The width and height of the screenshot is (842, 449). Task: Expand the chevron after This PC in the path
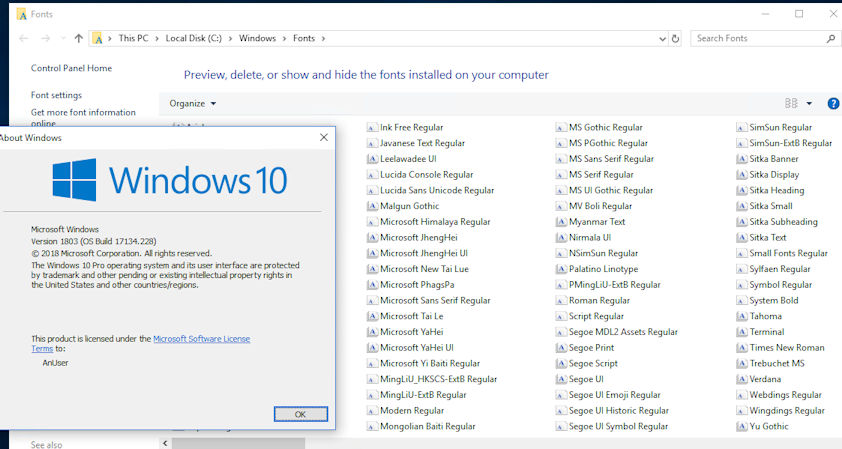(156, 39)
